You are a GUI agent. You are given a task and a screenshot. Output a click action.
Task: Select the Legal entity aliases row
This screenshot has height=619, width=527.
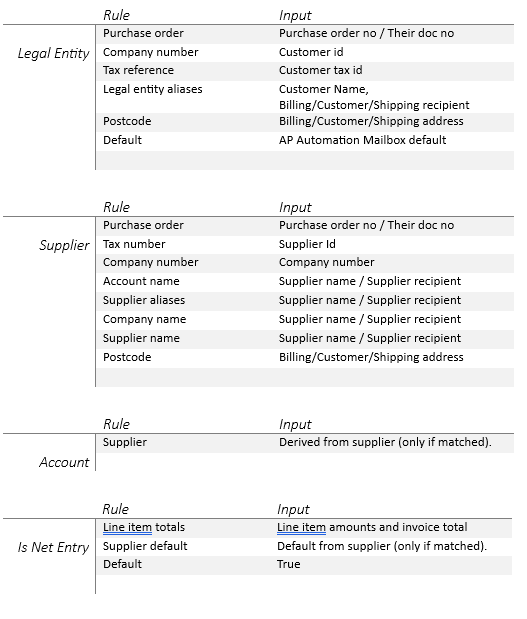pos(305,97)
